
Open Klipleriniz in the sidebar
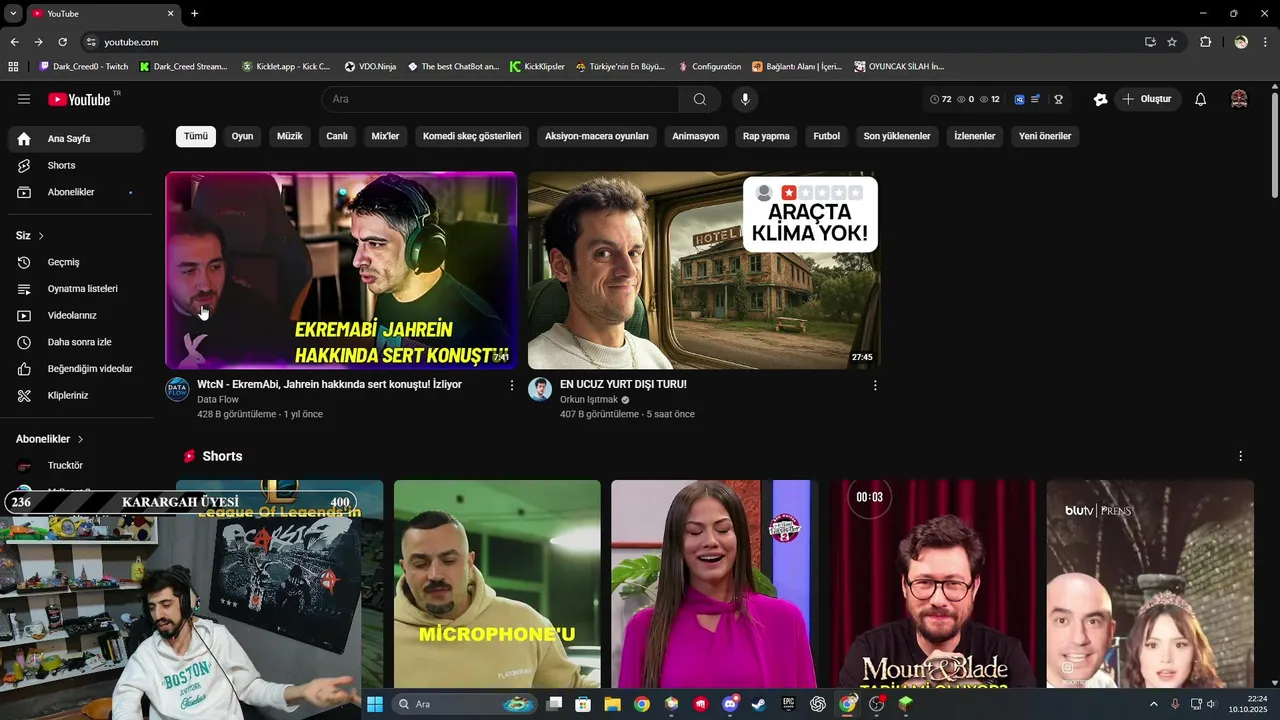pos(76,395)
